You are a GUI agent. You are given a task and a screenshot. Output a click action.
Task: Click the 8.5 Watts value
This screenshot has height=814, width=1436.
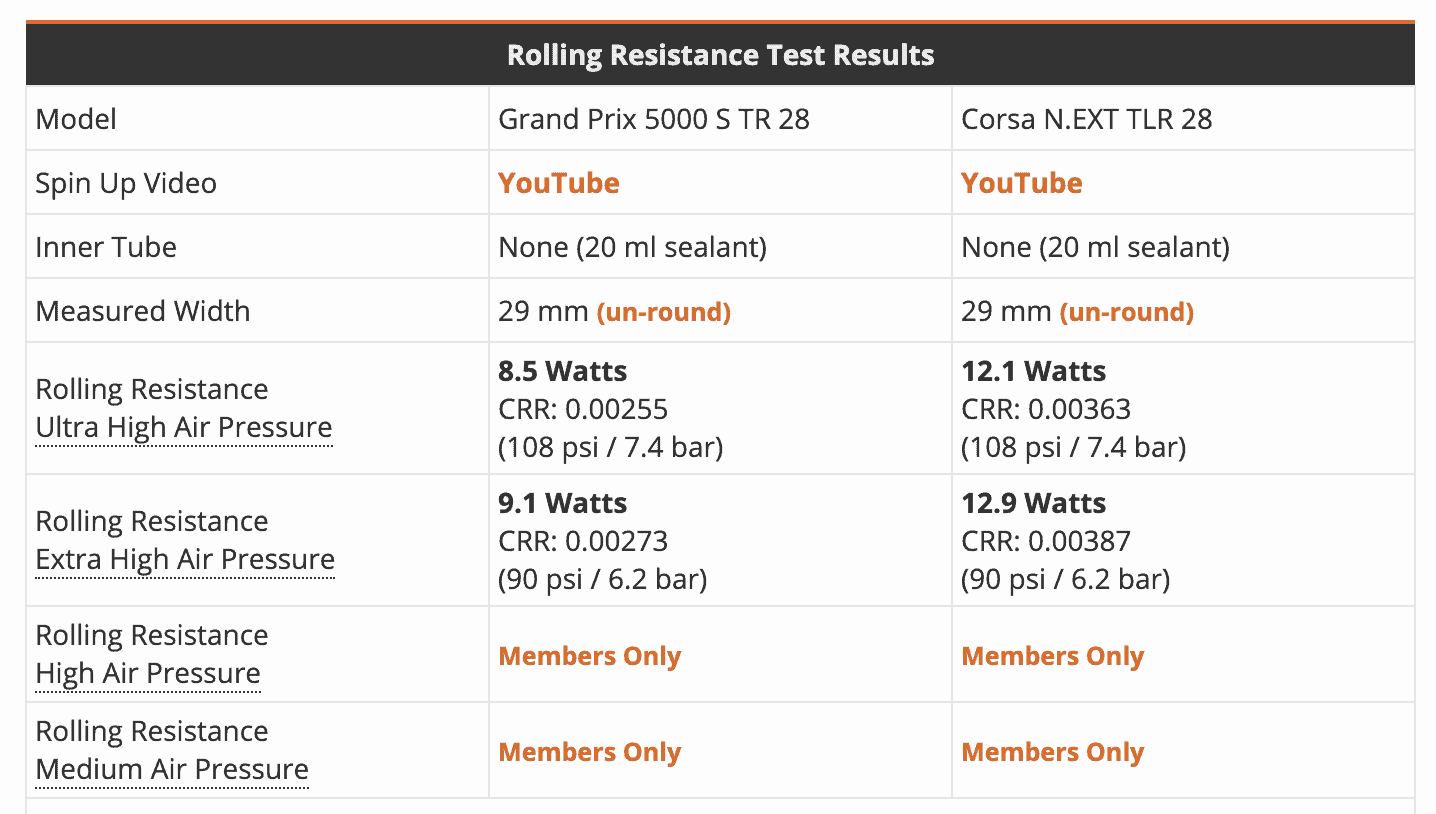[563, 371]
